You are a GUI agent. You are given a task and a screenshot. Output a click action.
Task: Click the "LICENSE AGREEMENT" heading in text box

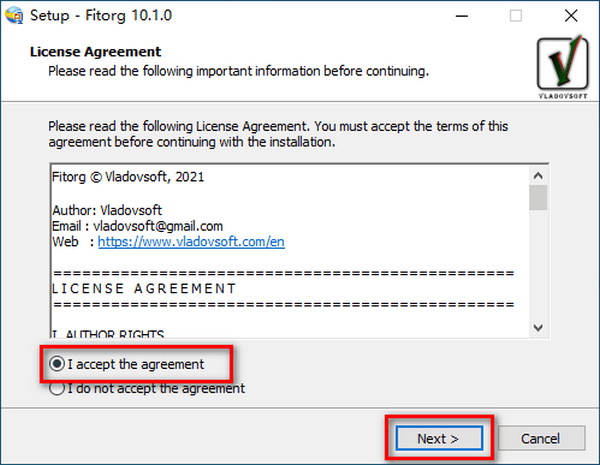144,289
